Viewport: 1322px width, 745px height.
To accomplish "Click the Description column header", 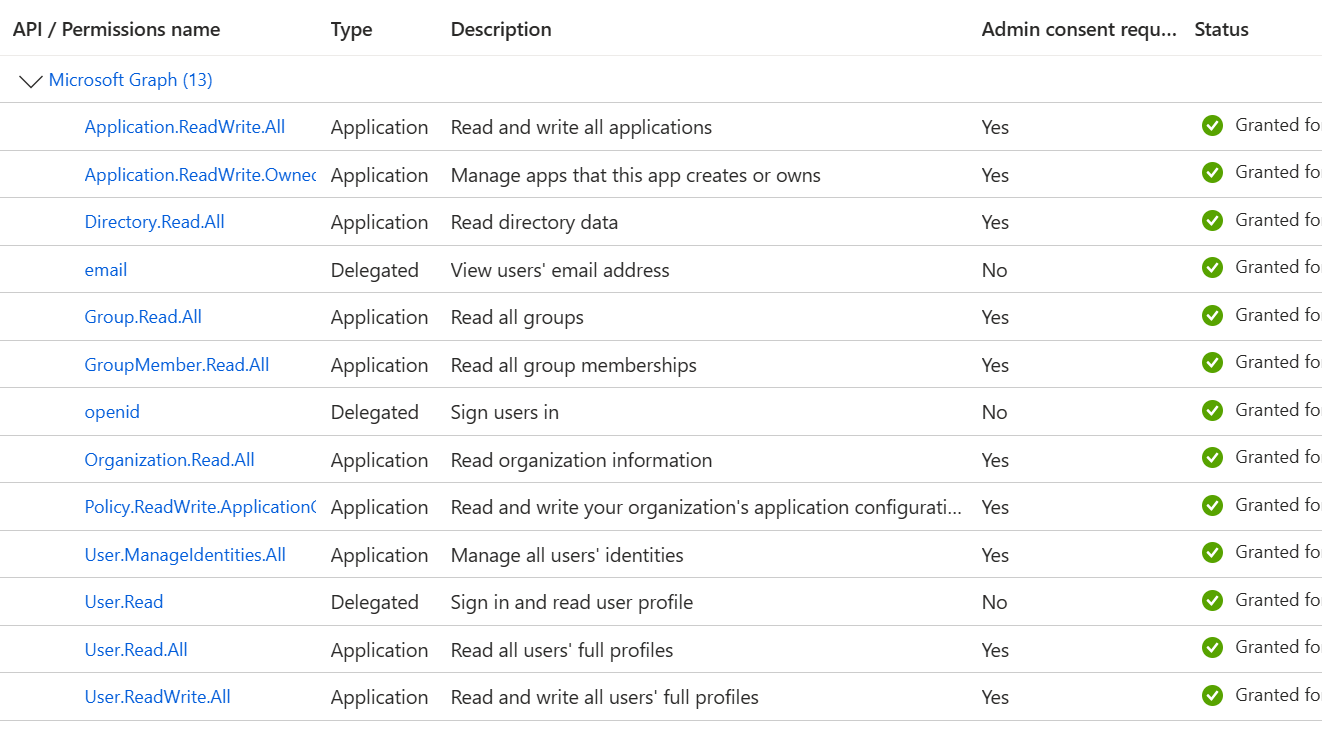I will tap(501, 29).
